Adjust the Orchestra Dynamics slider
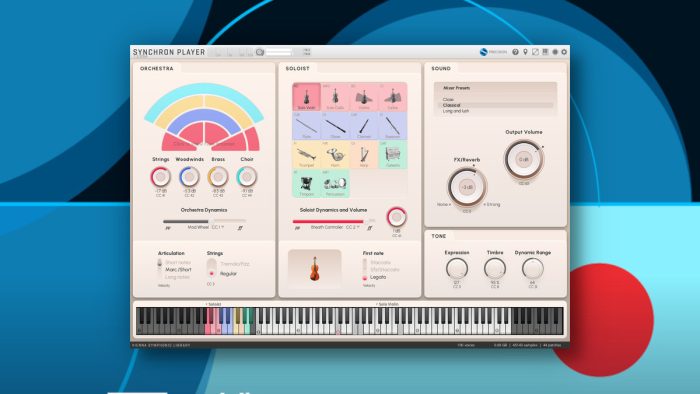Image resolution: width=700 pixels, height=394 pixels. (x=204, y=221)
